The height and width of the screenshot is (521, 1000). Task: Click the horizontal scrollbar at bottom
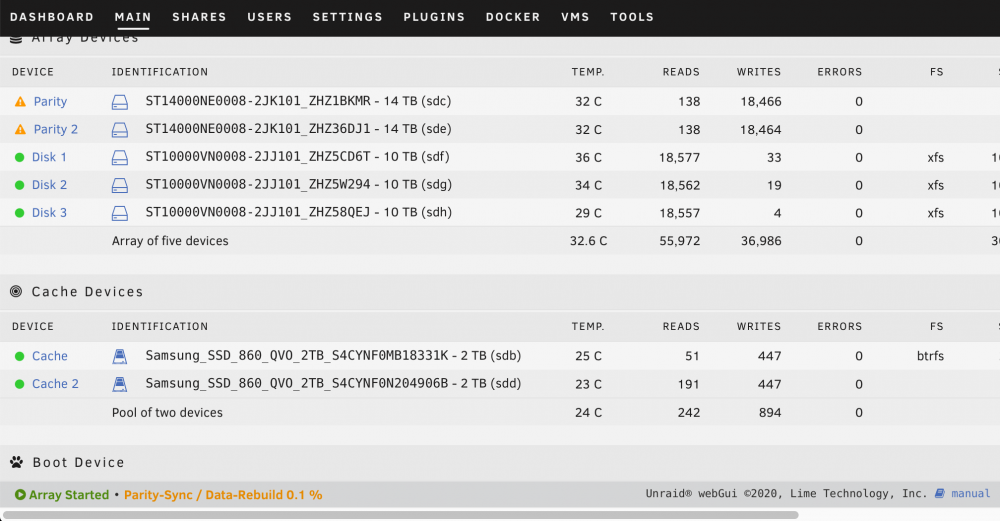point(401,515)
